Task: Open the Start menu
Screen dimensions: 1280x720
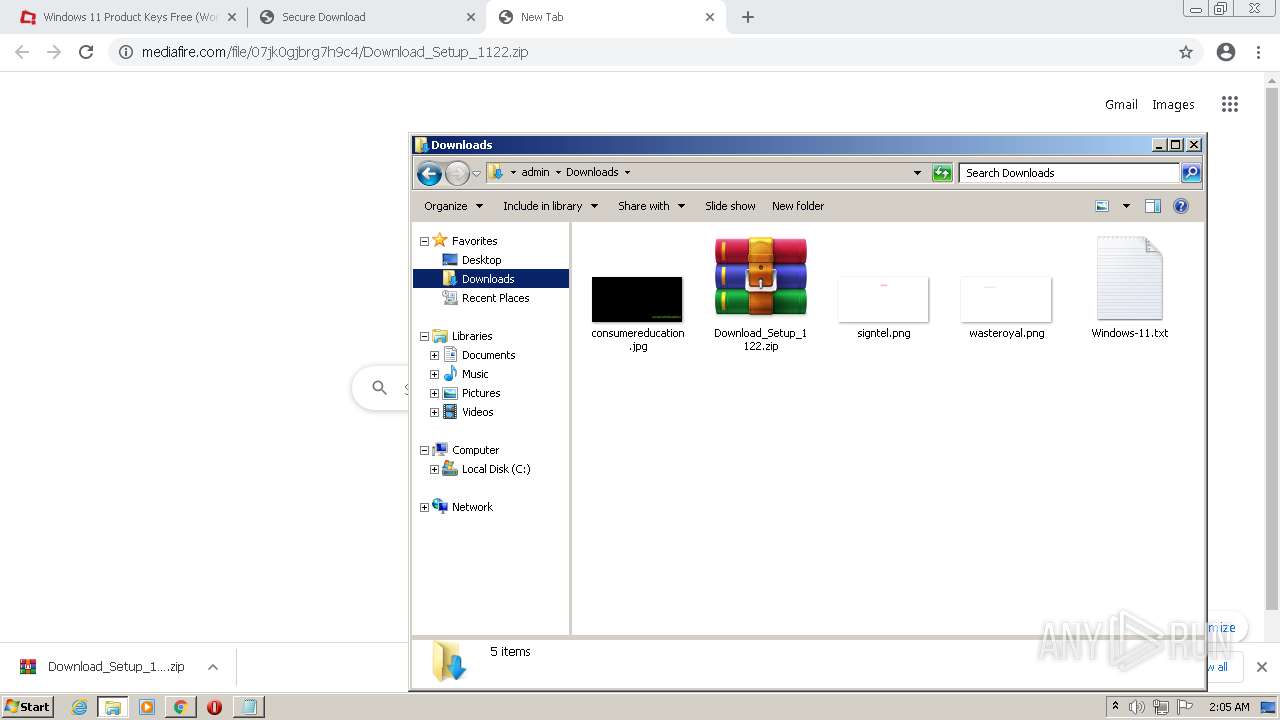Action: tap(28, 706)
